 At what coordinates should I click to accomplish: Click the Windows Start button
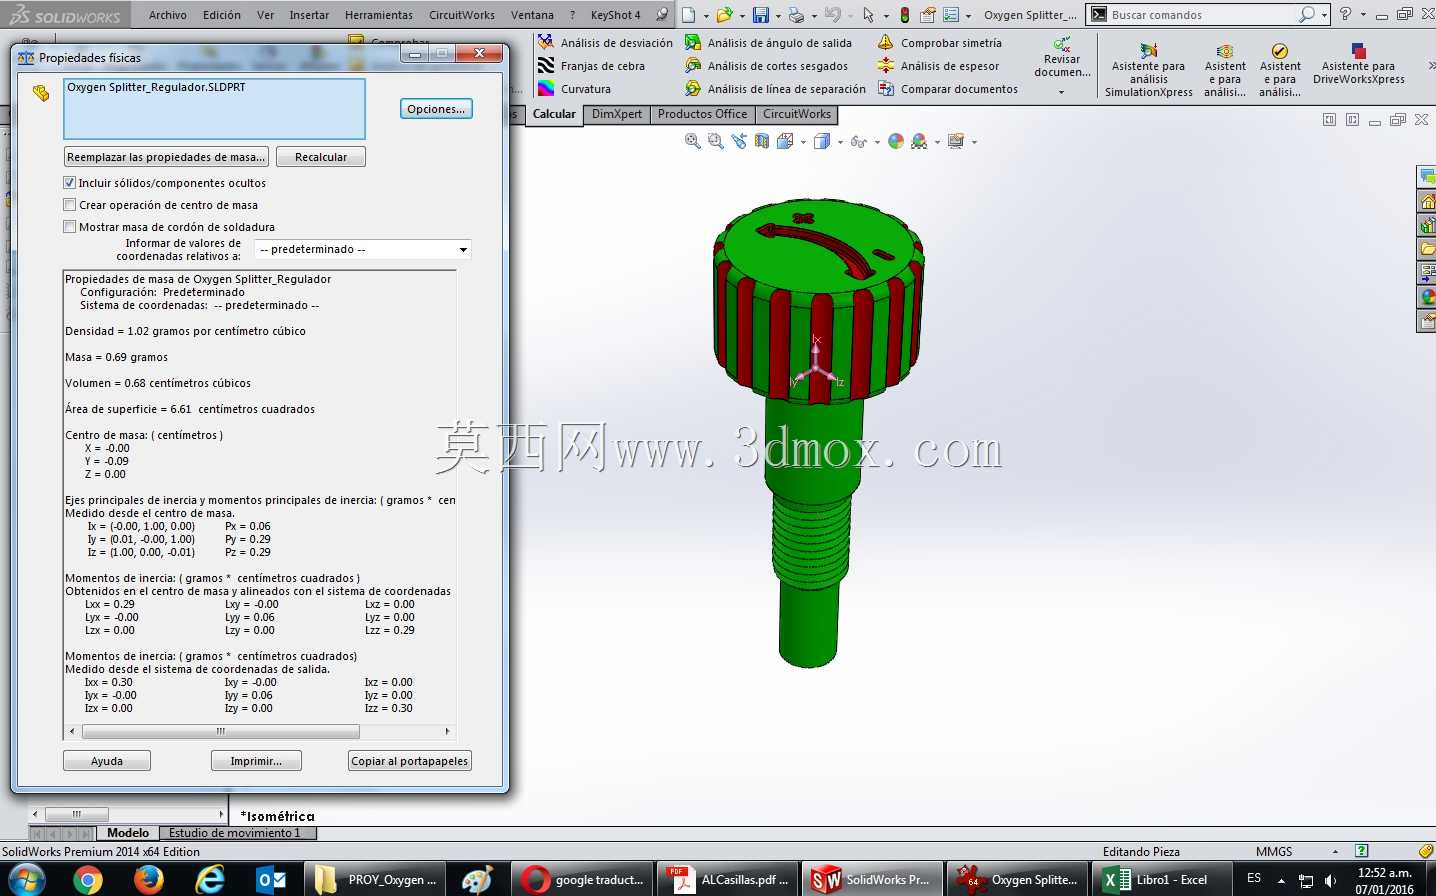(27, 880)
